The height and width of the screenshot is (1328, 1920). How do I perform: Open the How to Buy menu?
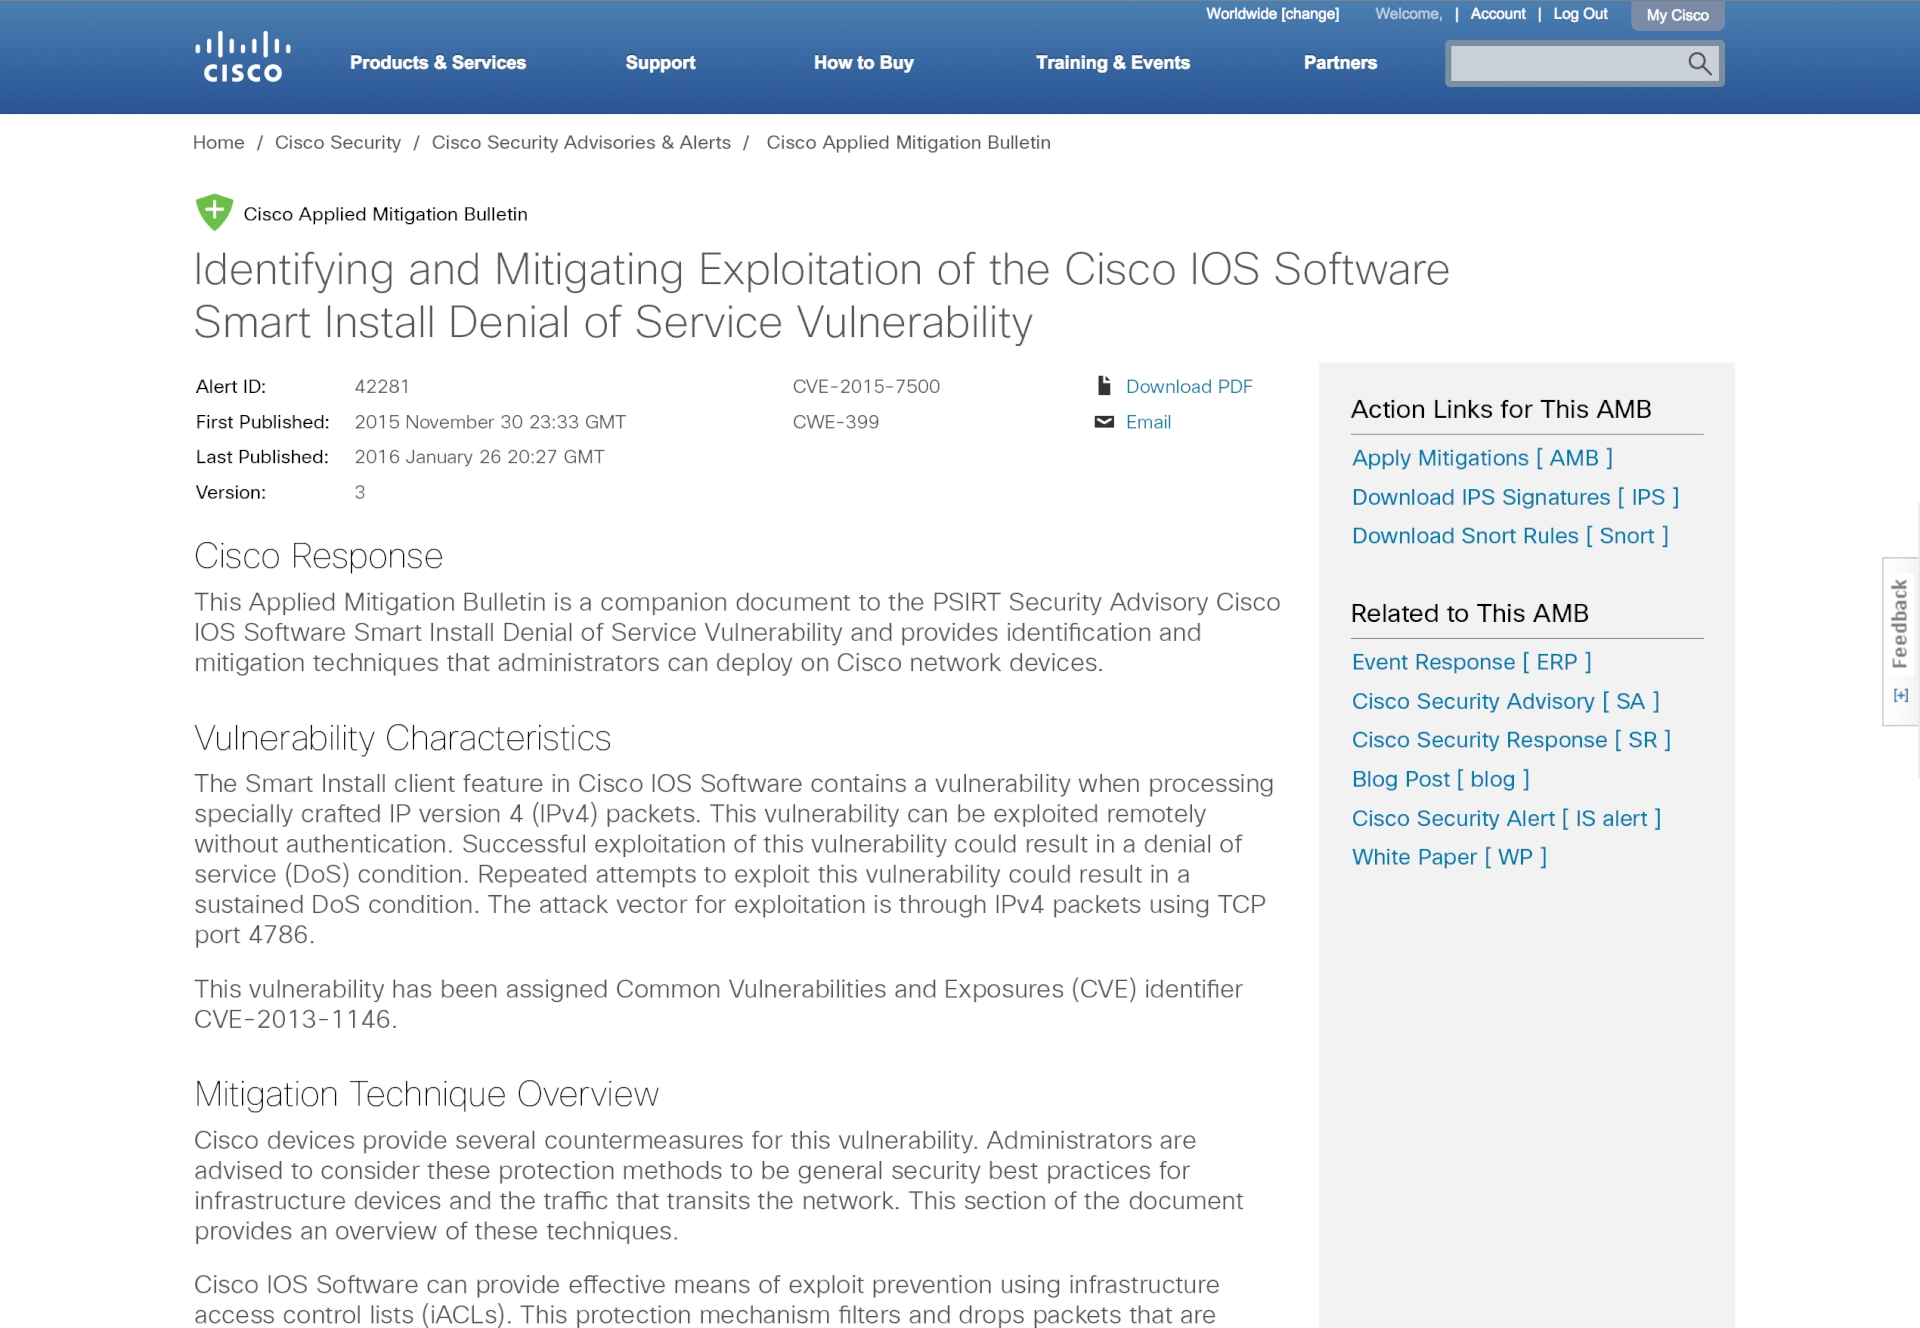[864, 63]
